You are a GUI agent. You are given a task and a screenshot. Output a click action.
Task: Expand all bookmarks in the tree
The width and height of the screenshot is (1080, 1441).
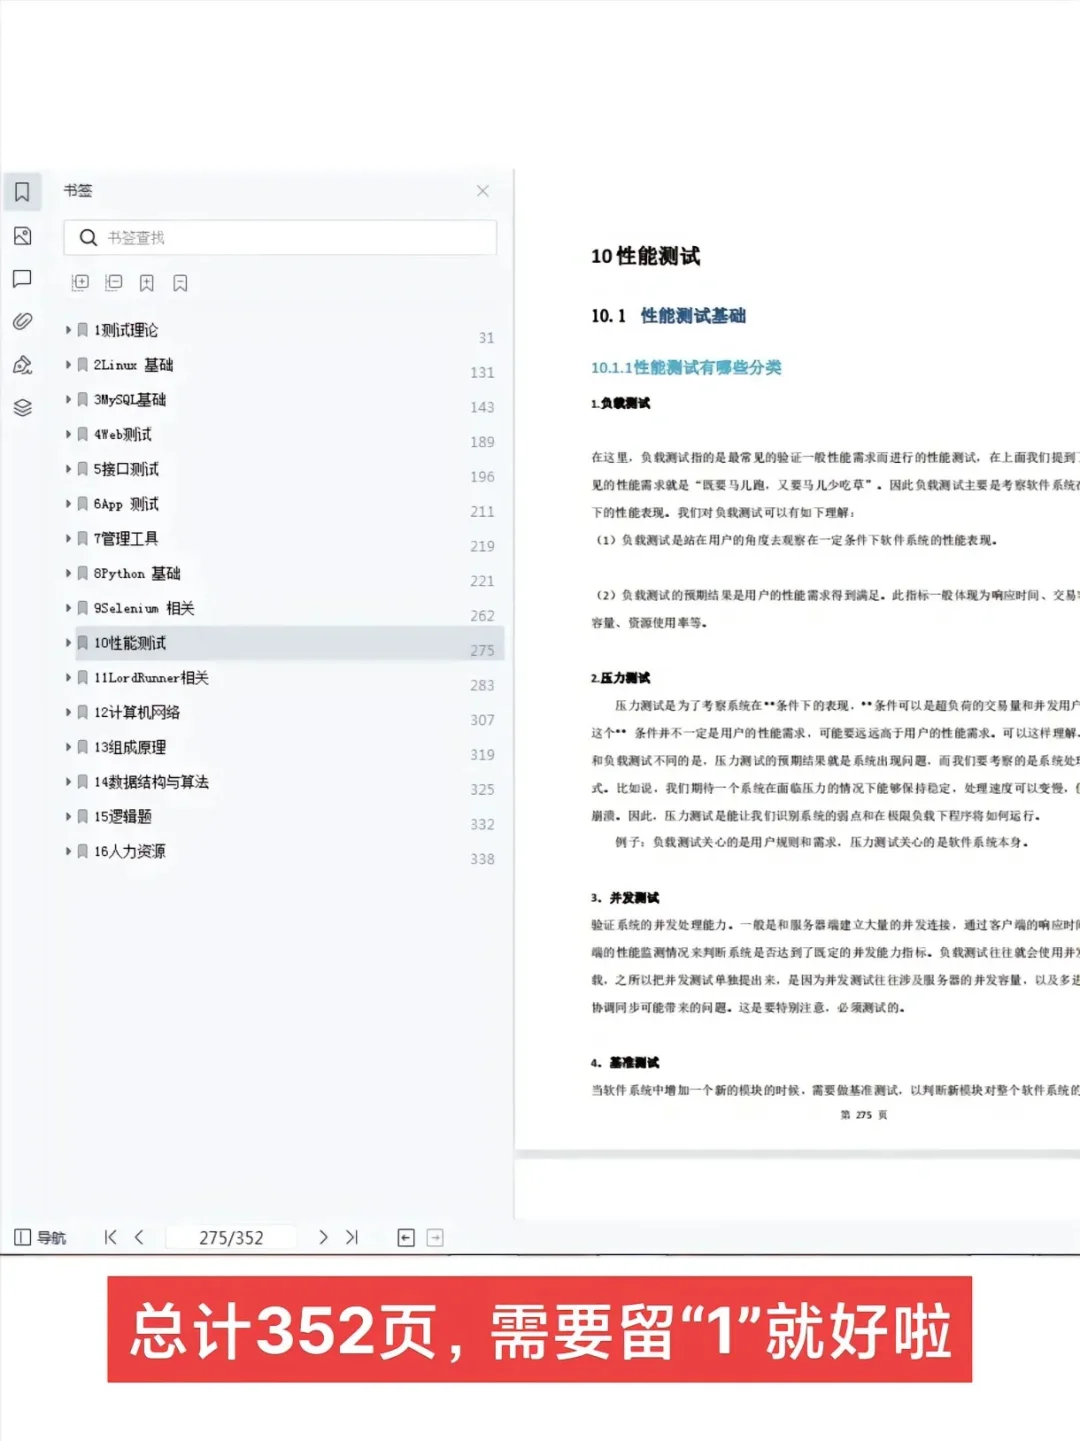80,283
